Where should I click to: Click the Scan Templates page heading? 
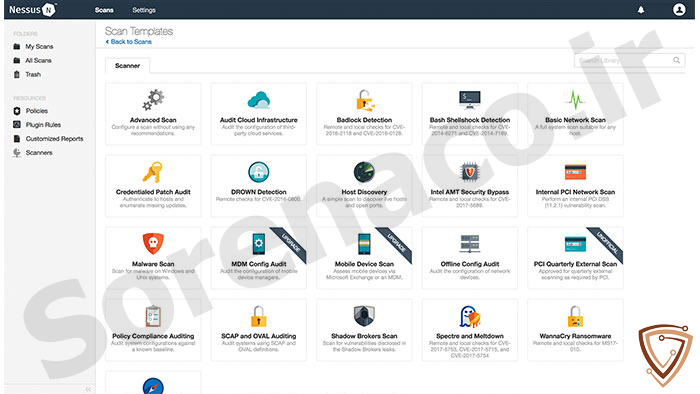[x=139, y=31]
